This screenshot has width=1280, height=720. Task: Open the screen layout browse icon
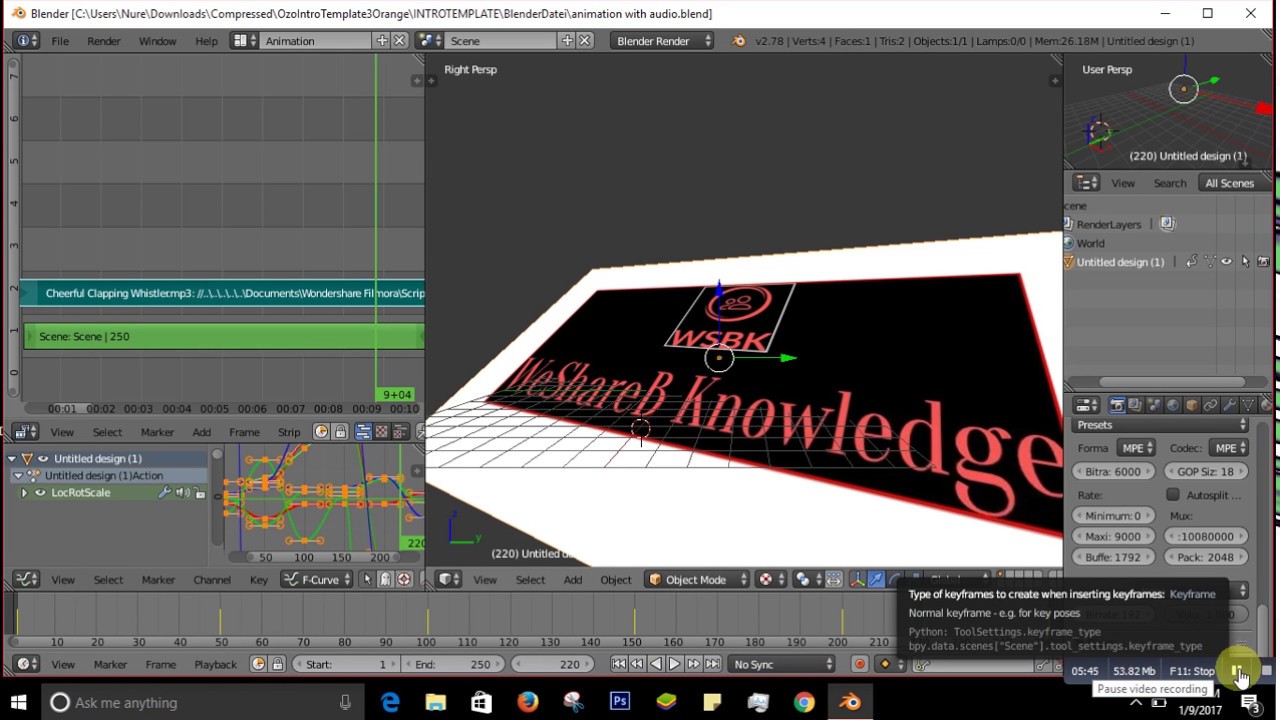click(x=244, y=41)
